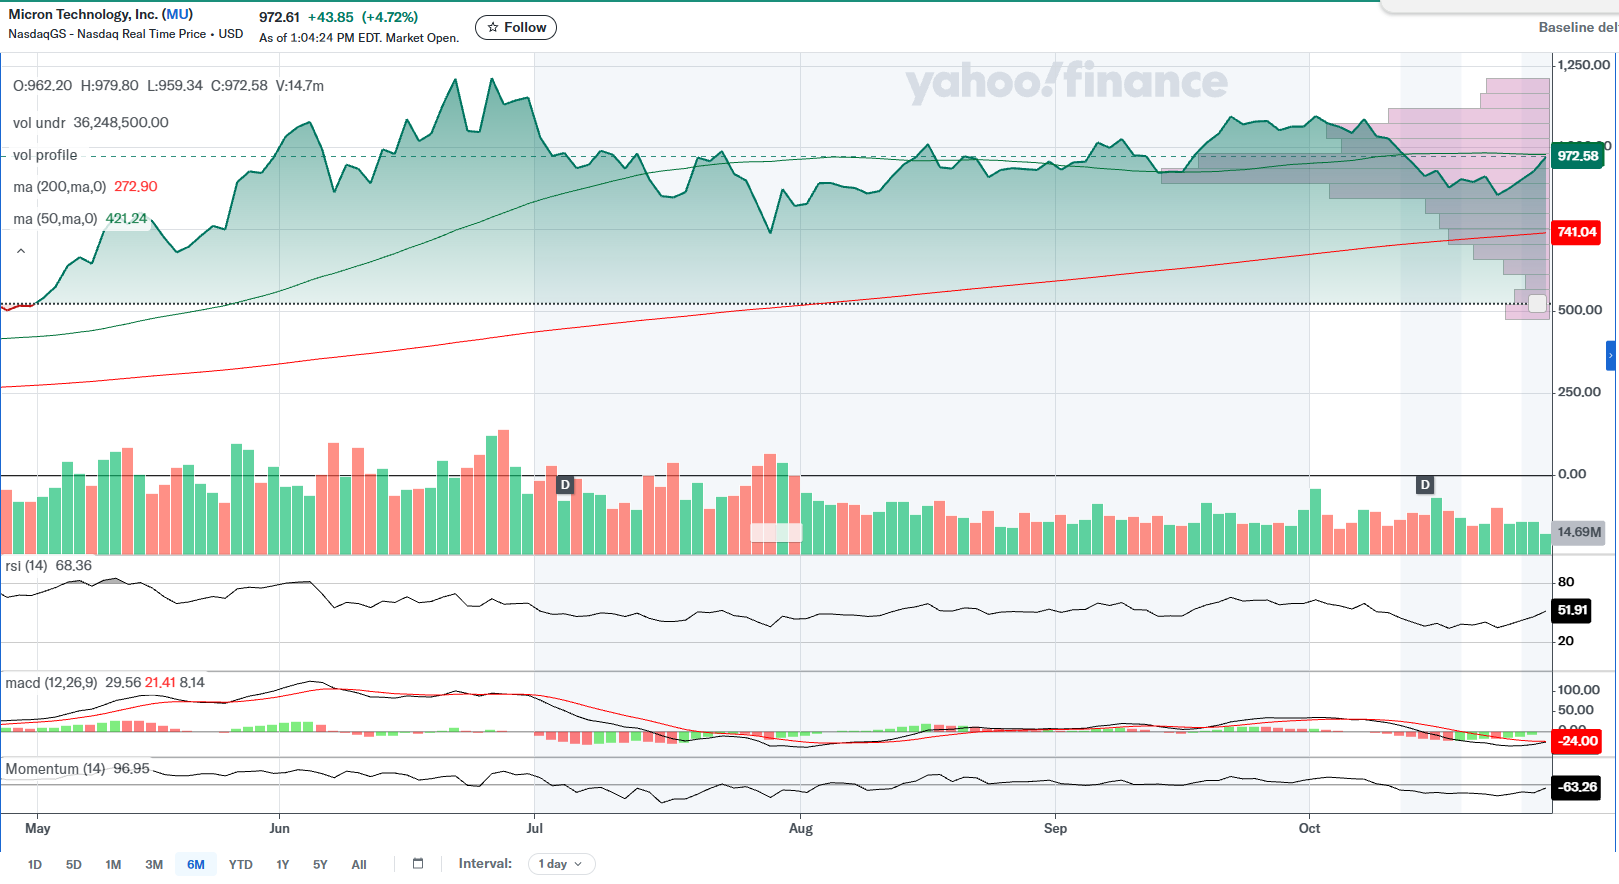Click the Follow star button
Viewport: 1619px width, 884px height.
(516, 28)
